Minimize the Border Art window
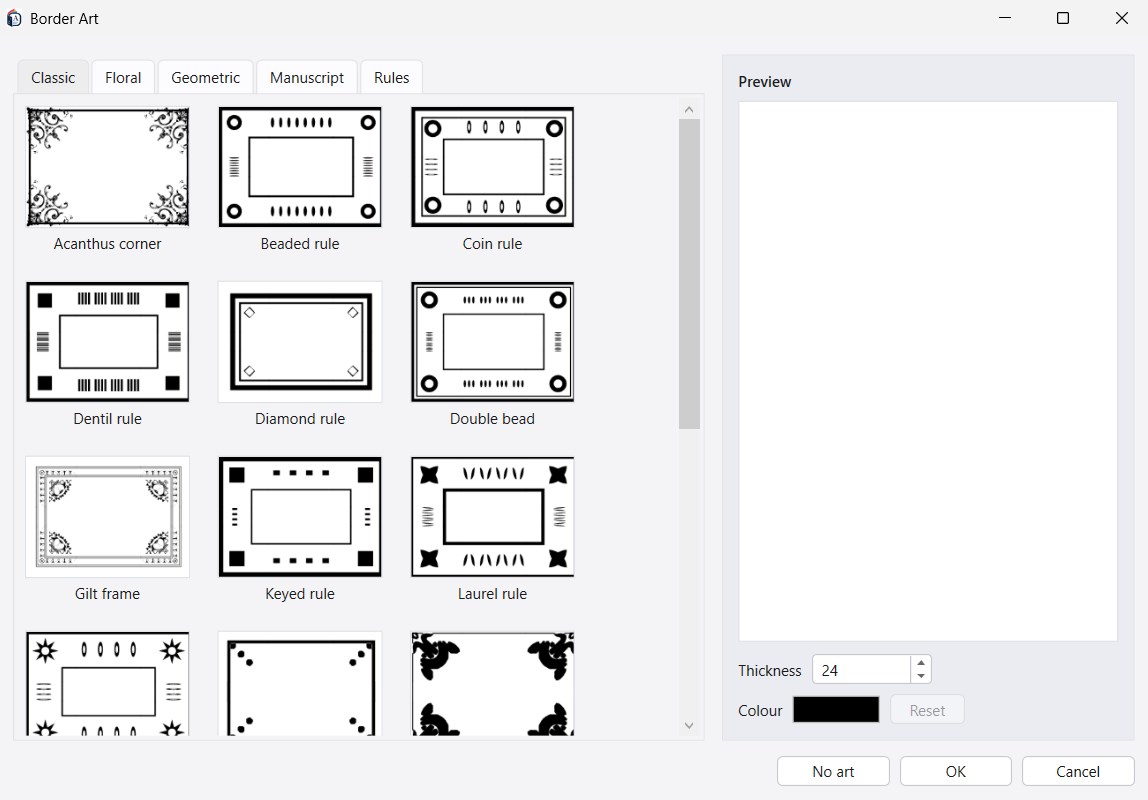 [1005, 18]
